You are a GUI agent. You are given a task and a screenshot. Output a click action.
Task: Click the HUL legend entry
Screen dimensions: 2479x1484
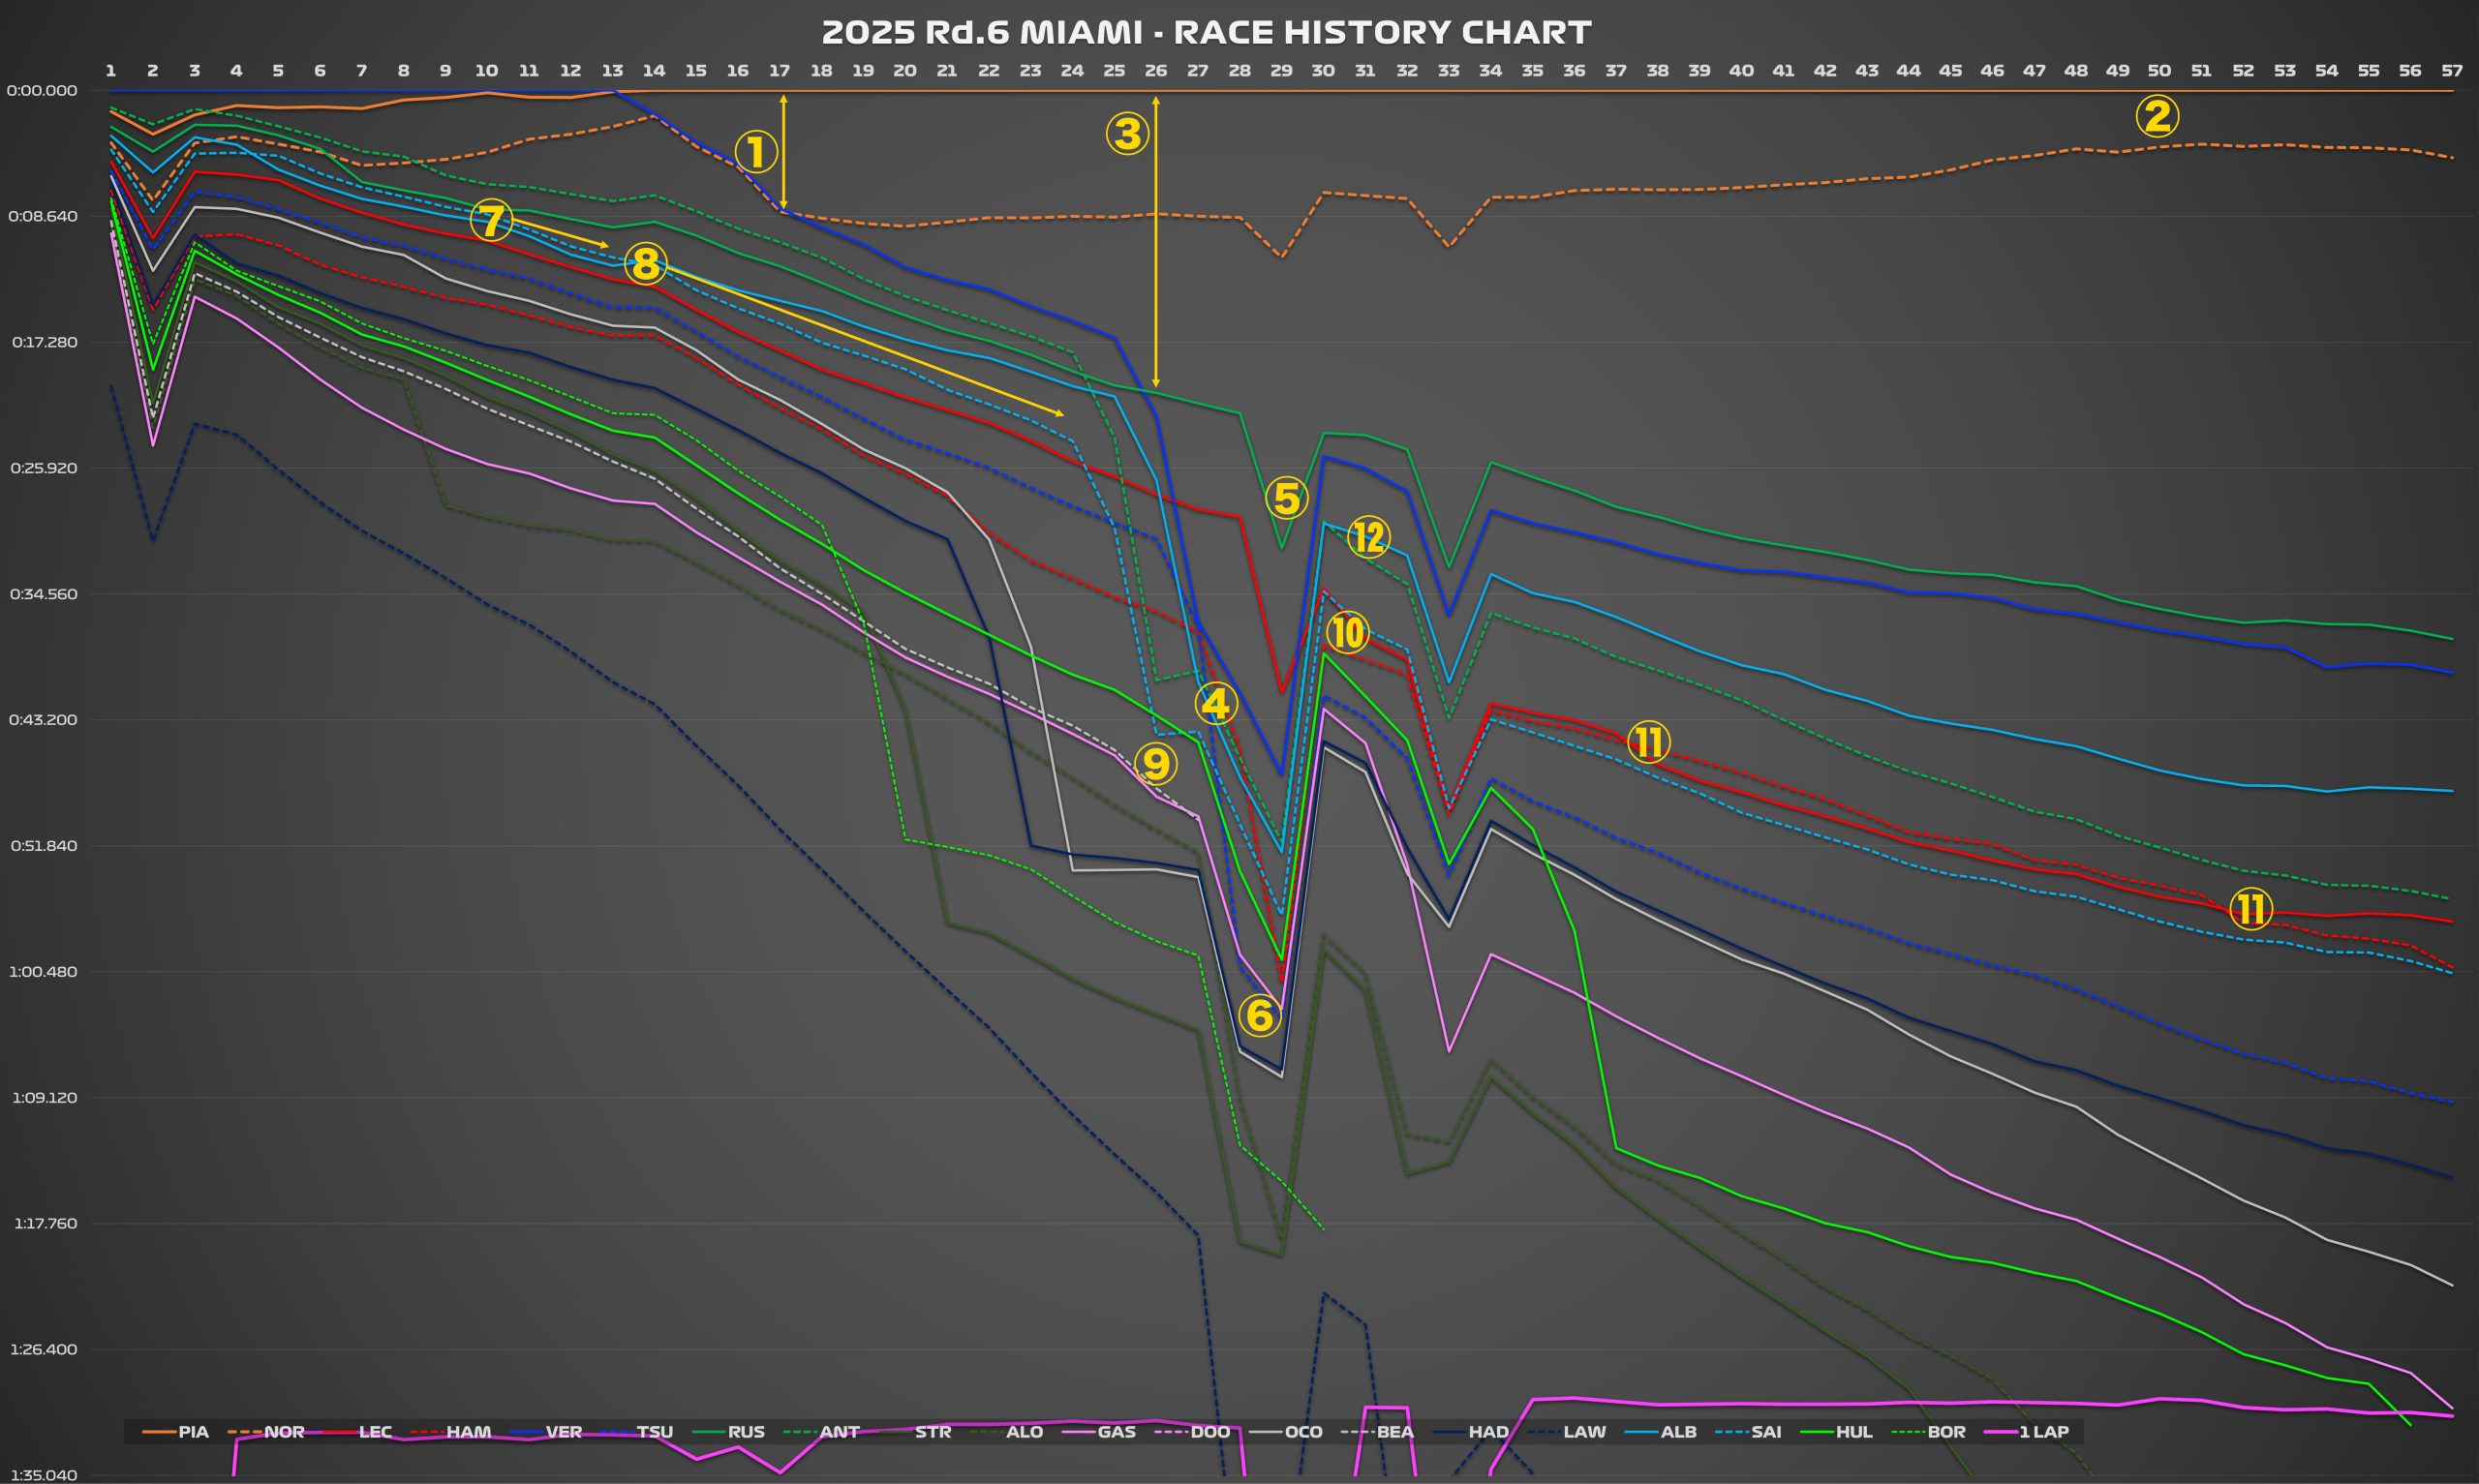1854,1432
